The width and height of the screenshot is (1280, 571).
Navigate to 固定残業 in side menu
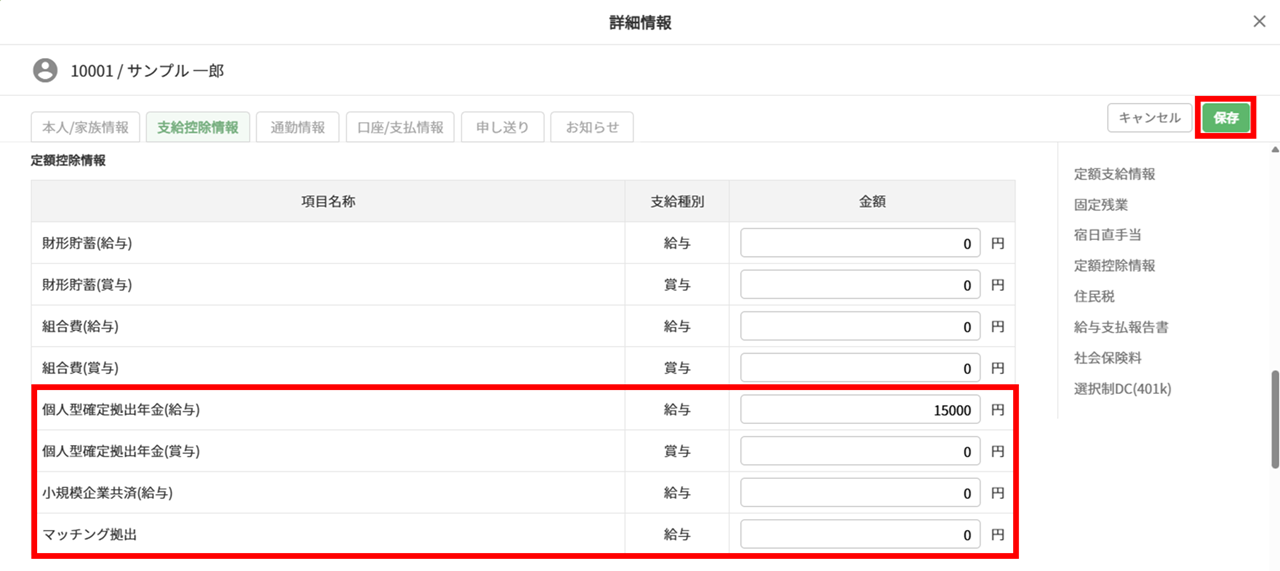click(x=1101, y=205)
